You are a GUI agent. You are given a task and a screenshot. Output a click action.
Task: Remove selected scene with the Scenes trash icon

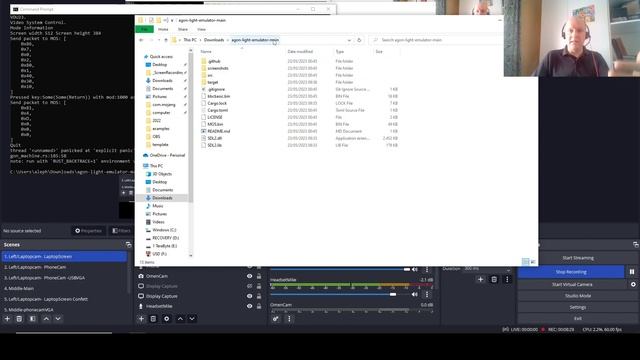19,319
